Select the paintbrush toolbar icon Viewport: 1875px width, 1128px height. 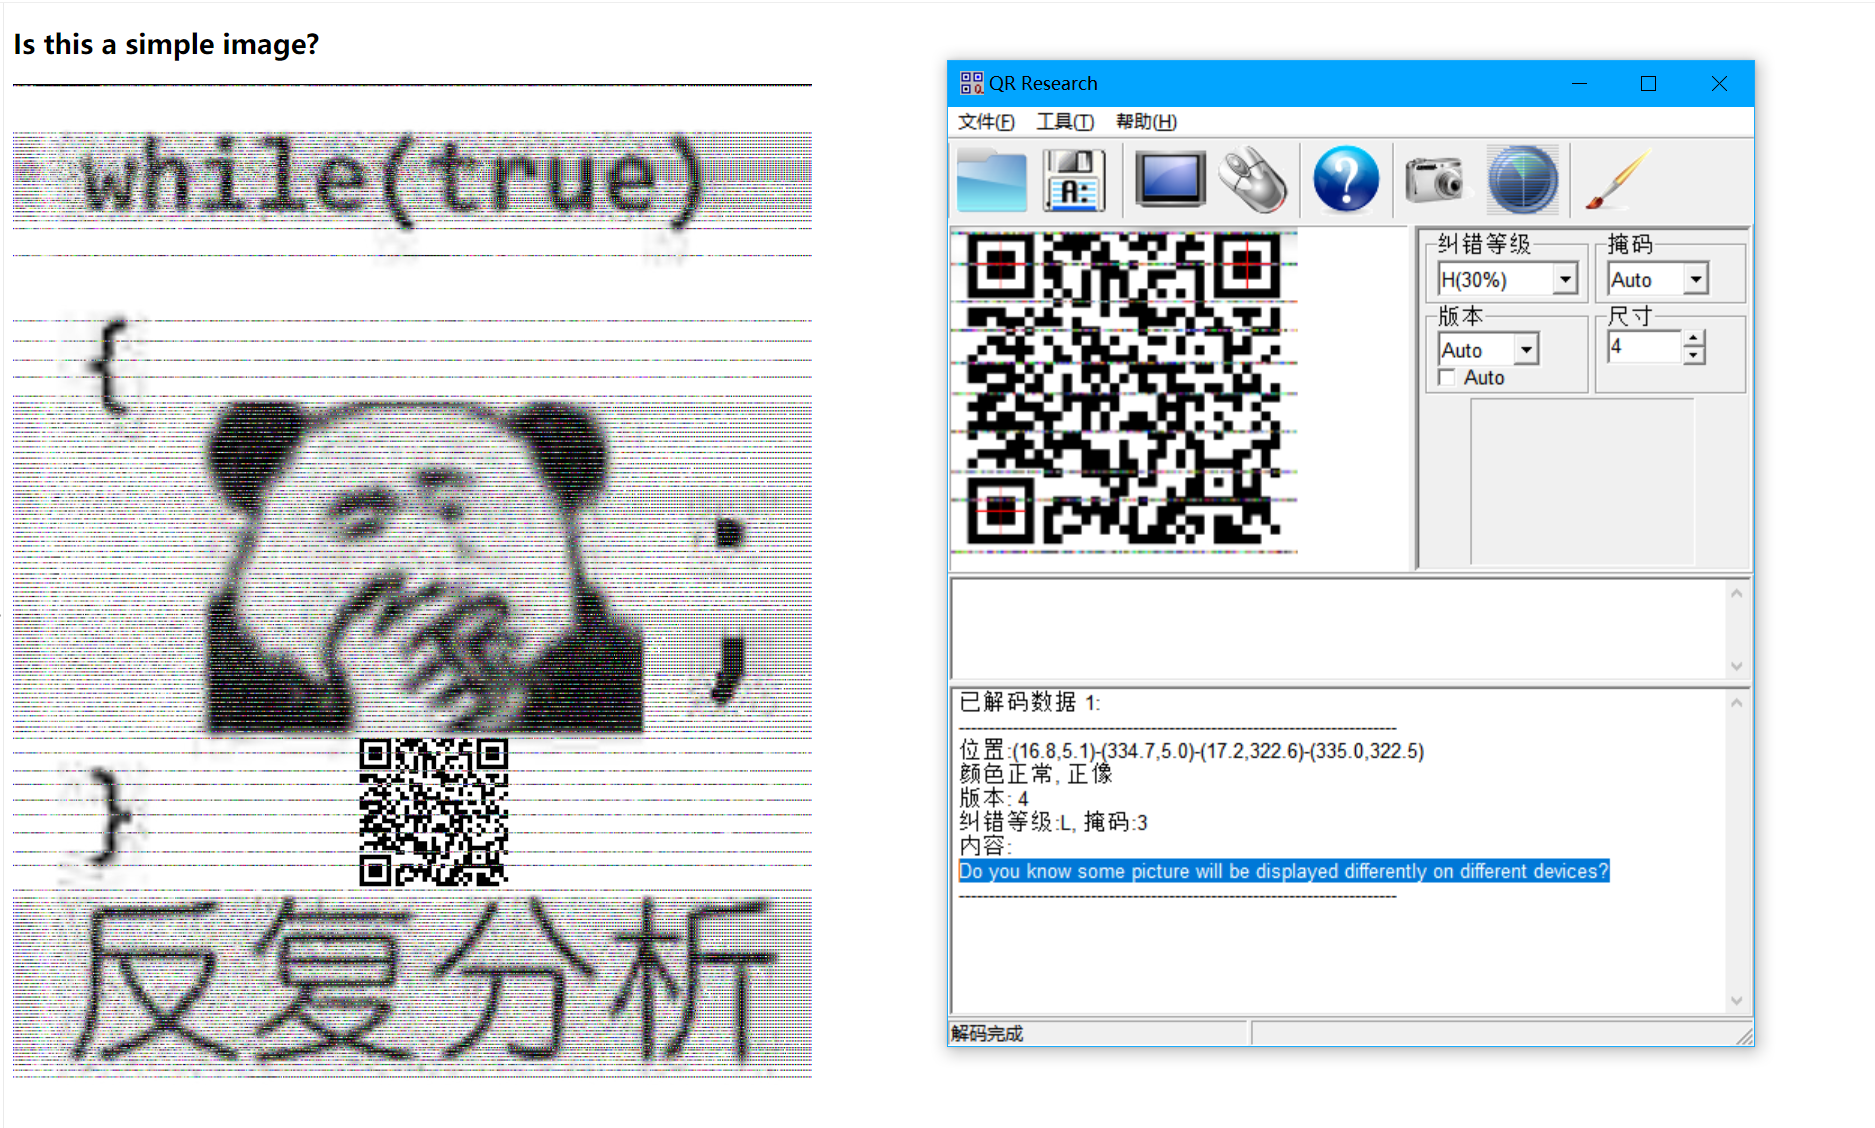pos(1618,180)
